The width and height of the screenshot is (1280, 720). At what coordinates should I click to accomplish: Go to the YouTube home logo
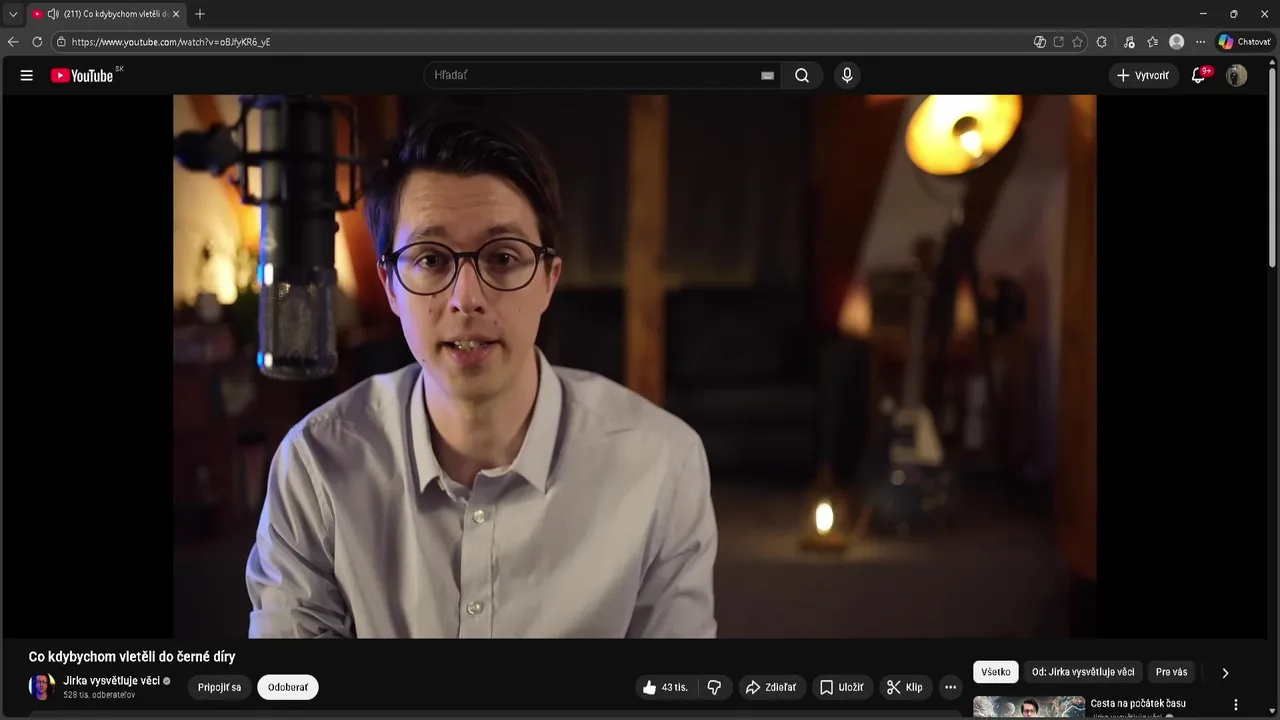pyautogui.click(x=82, y=75)
